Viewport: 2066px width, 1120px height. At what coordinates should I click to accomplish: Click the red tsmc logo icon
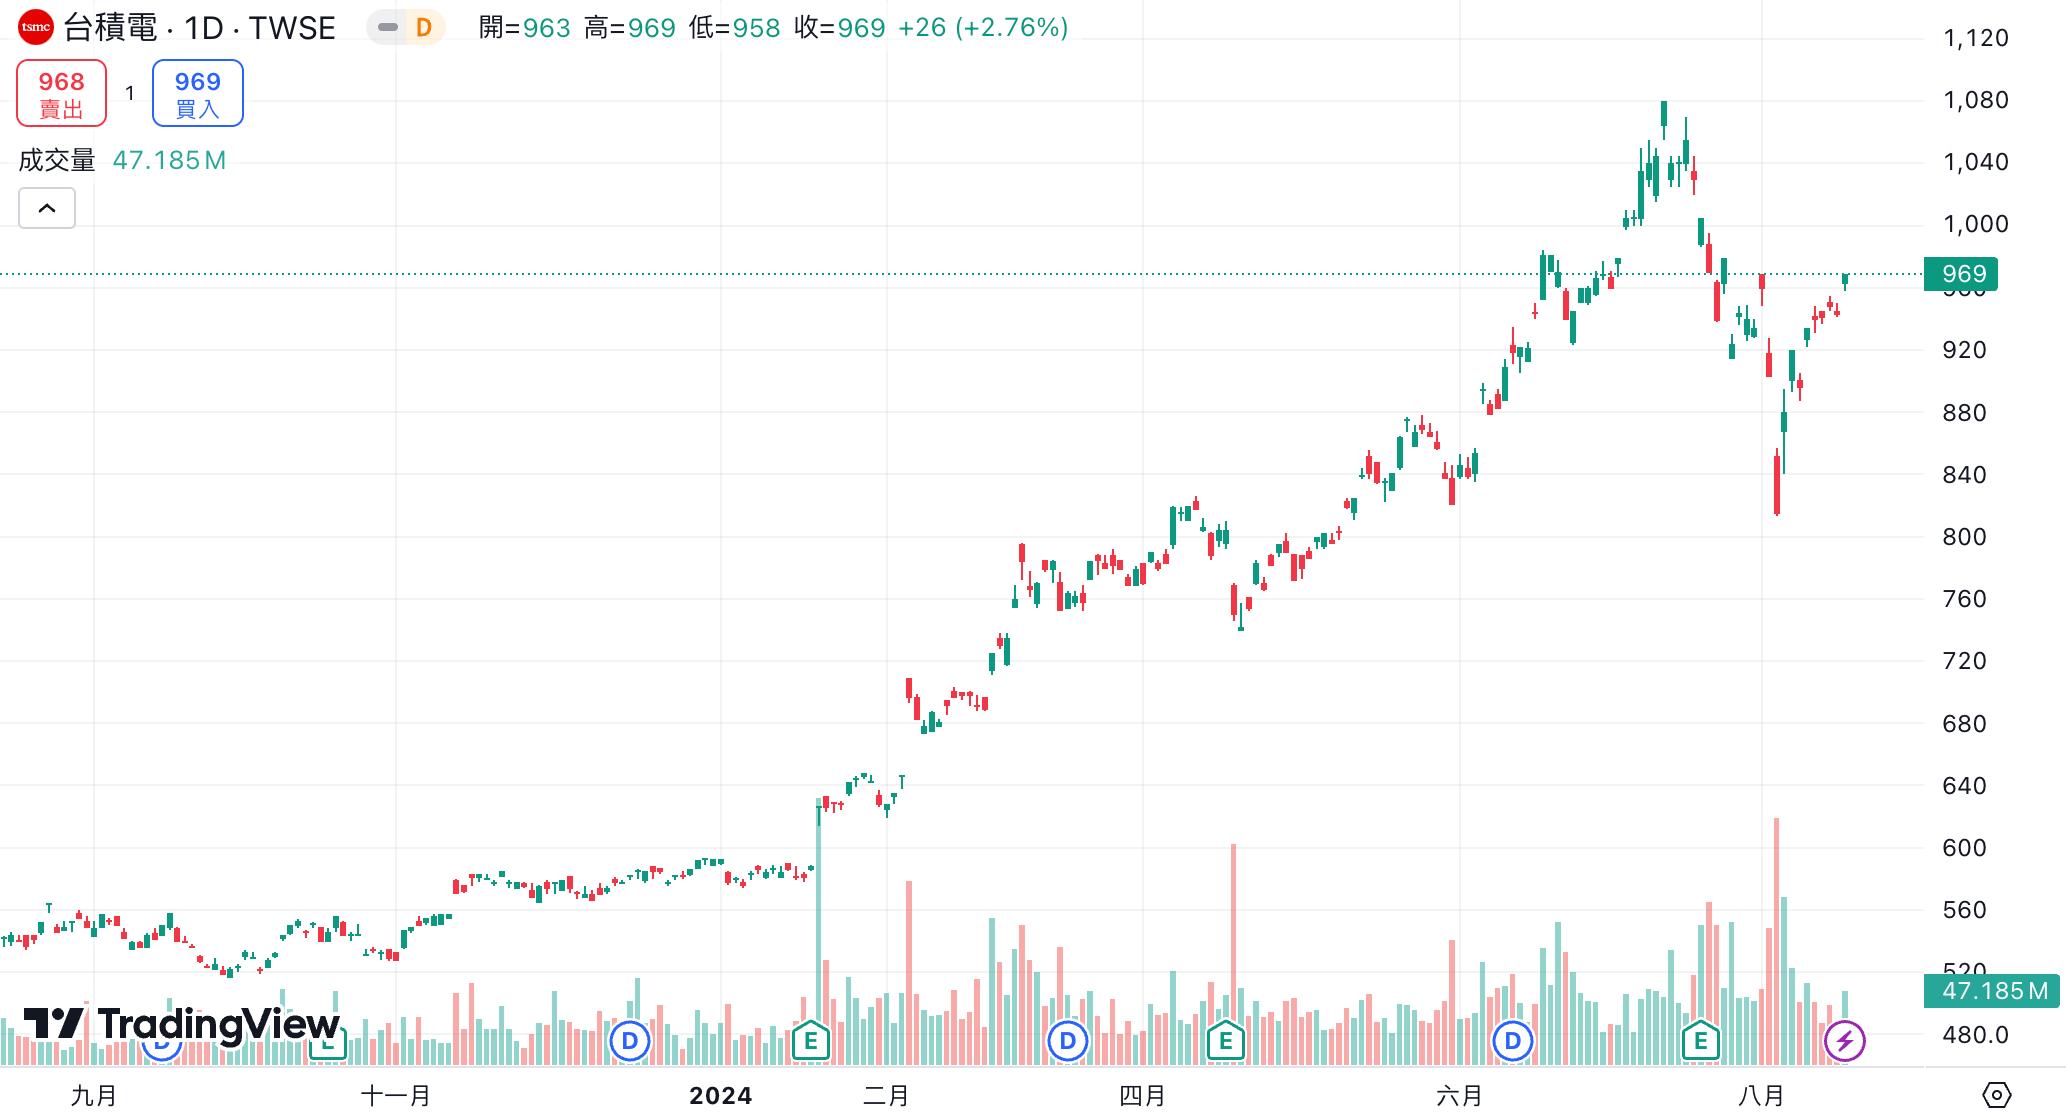coord(36,27)
